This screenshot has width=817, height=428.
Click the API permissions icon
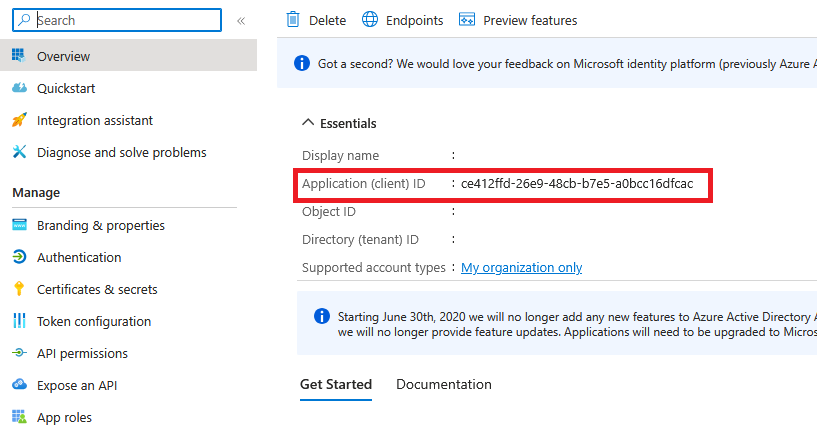[x=19, y=354]
